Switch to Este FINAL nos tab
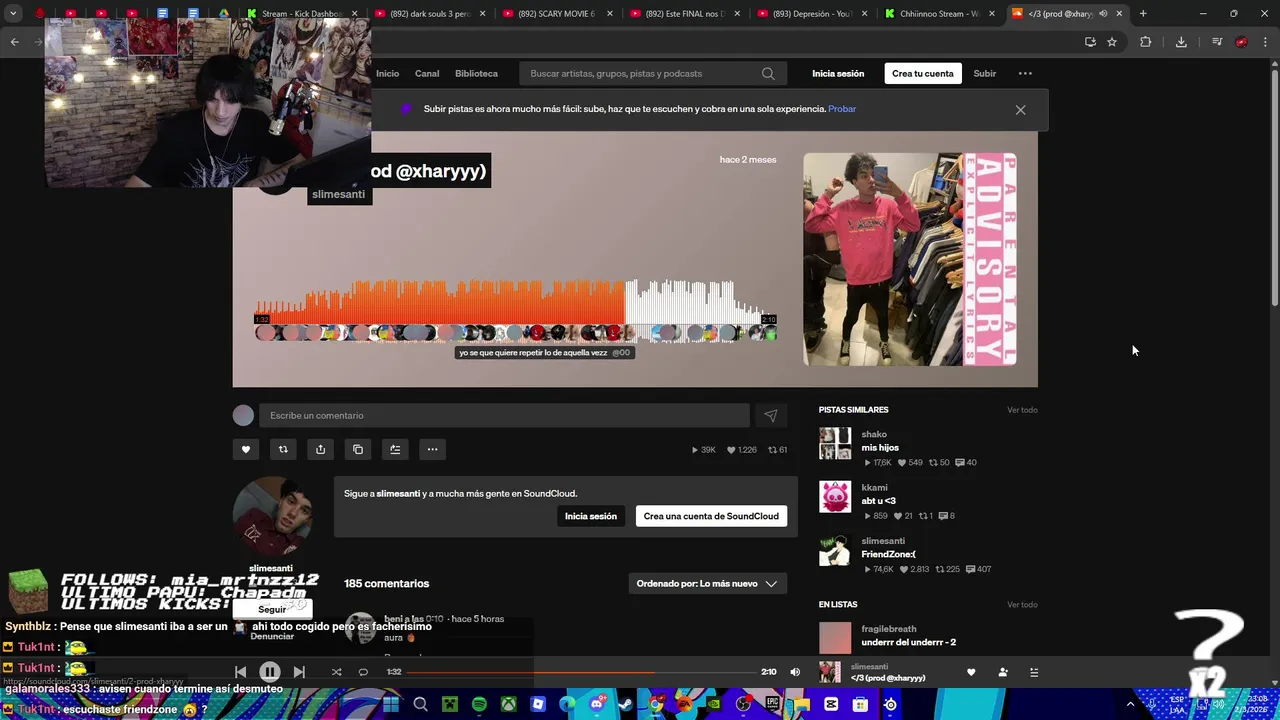The height and width of the screenshot is (720, 1280). pos(686,14)
